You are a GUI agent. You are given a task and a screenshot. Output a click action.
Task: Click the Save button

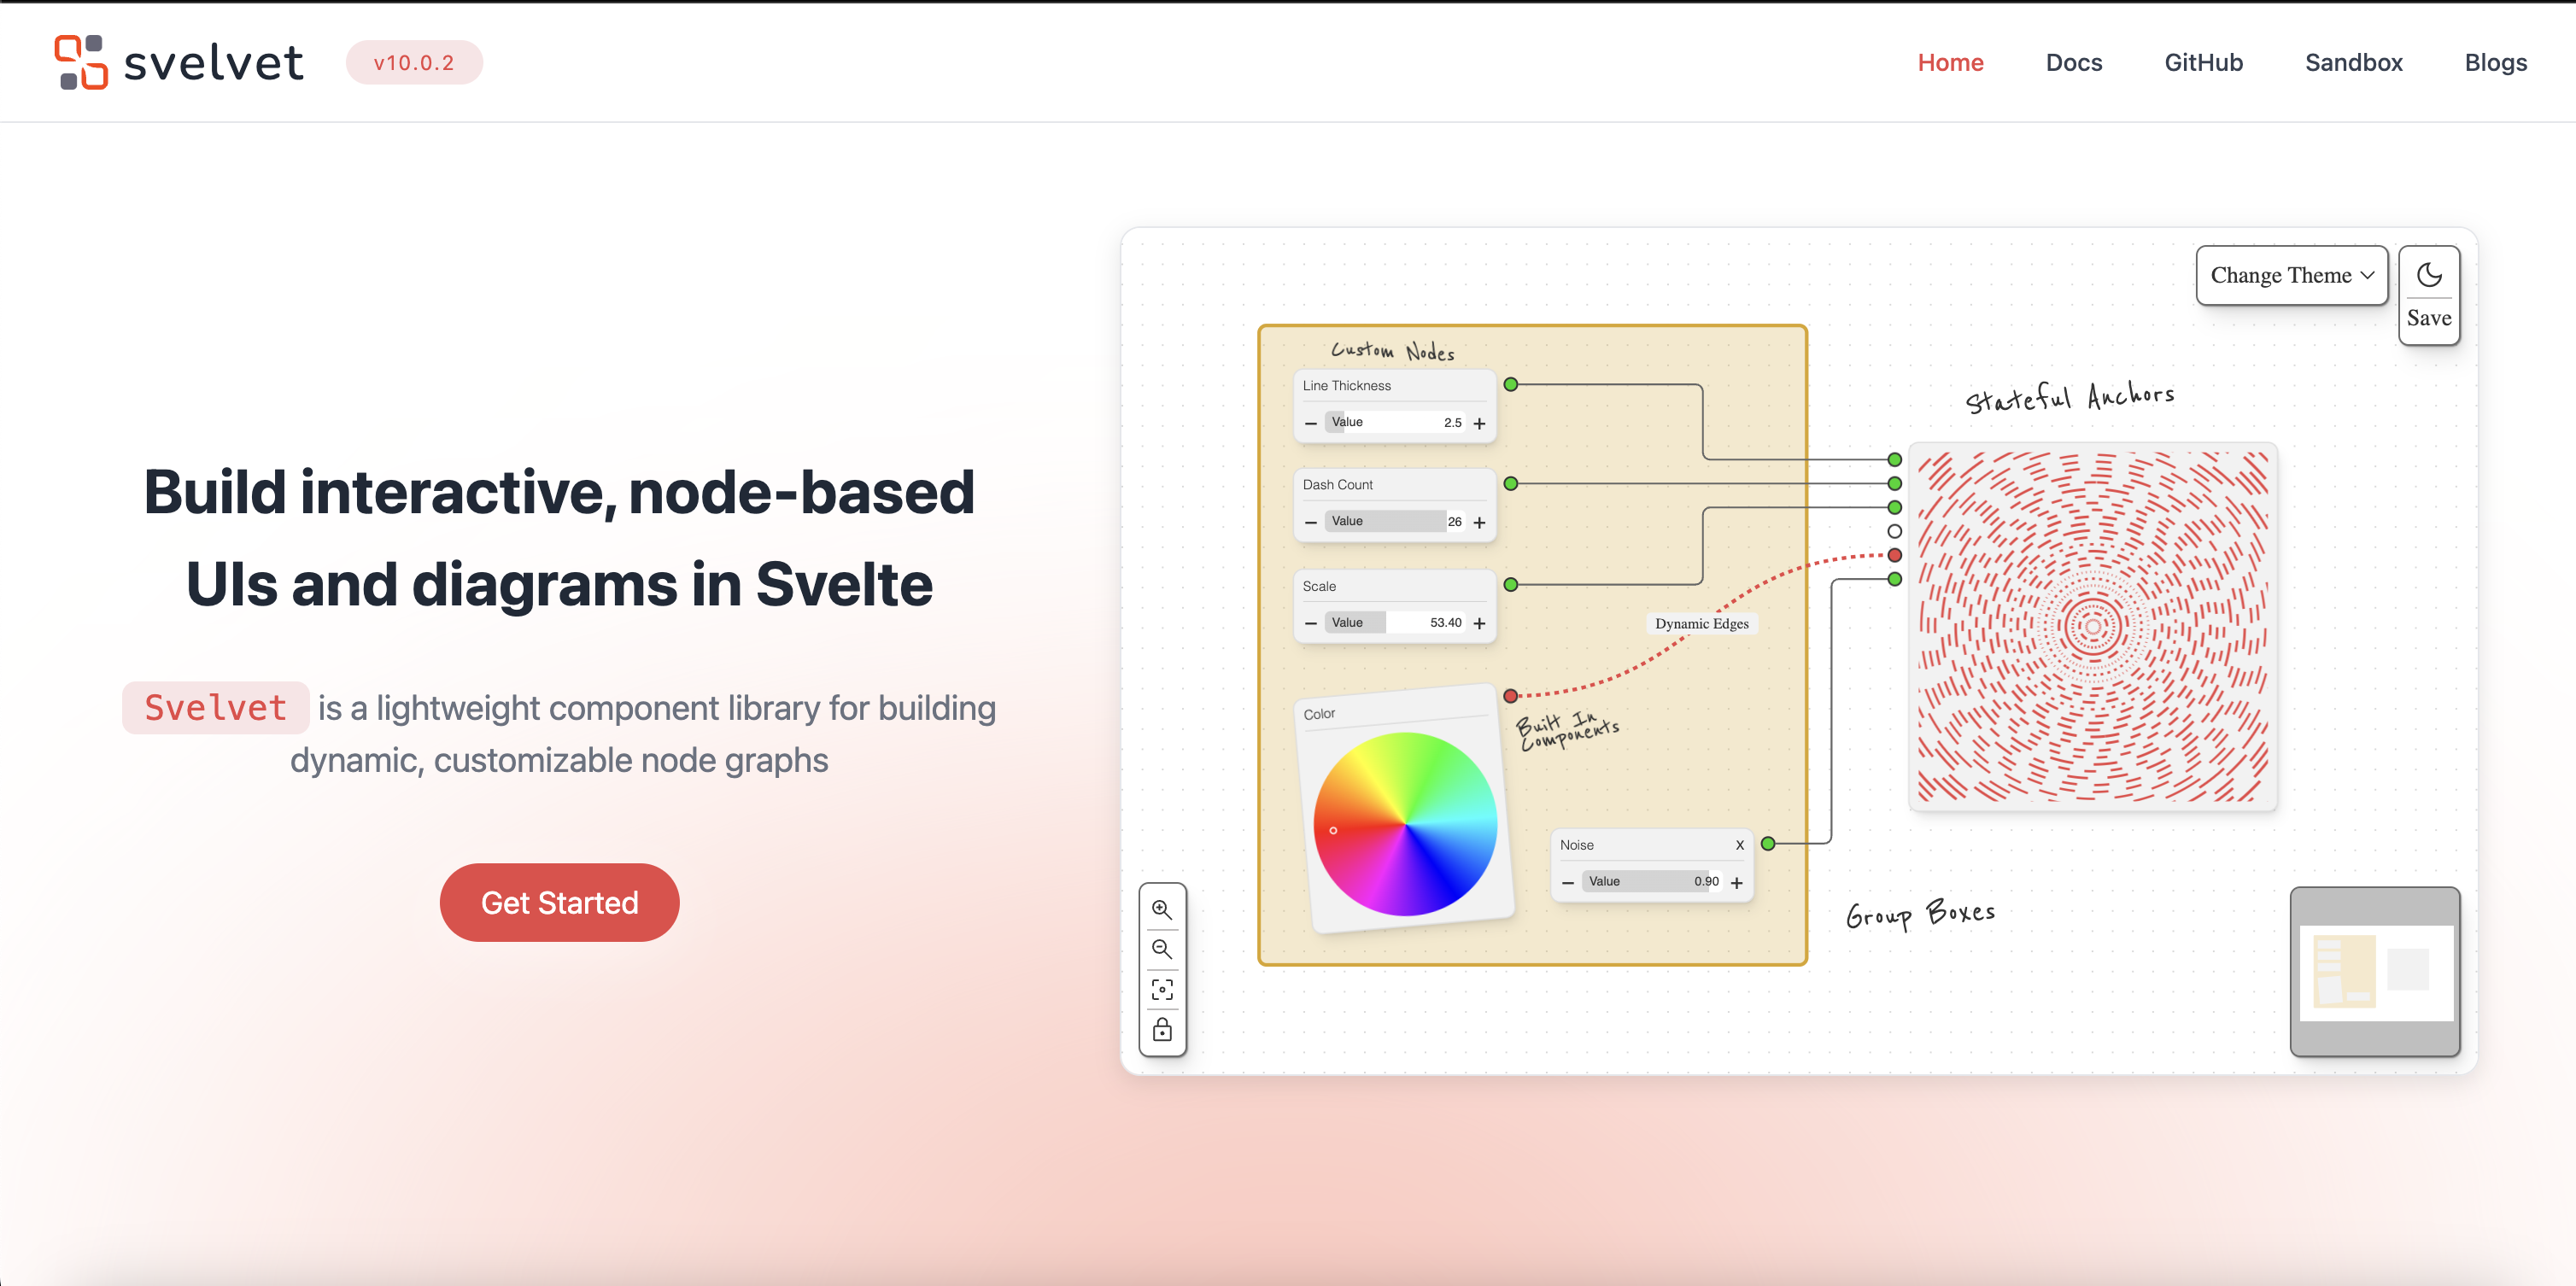pos(2429,318)
